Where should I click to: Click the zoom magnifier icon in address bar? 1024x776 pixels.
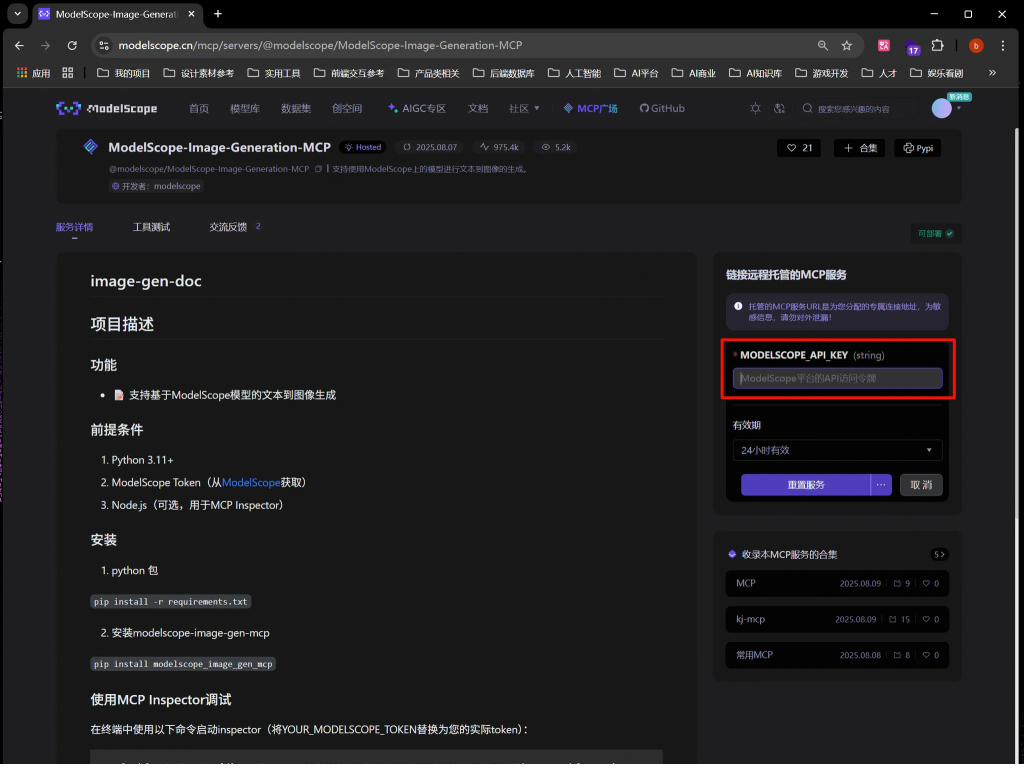point(822,45)
